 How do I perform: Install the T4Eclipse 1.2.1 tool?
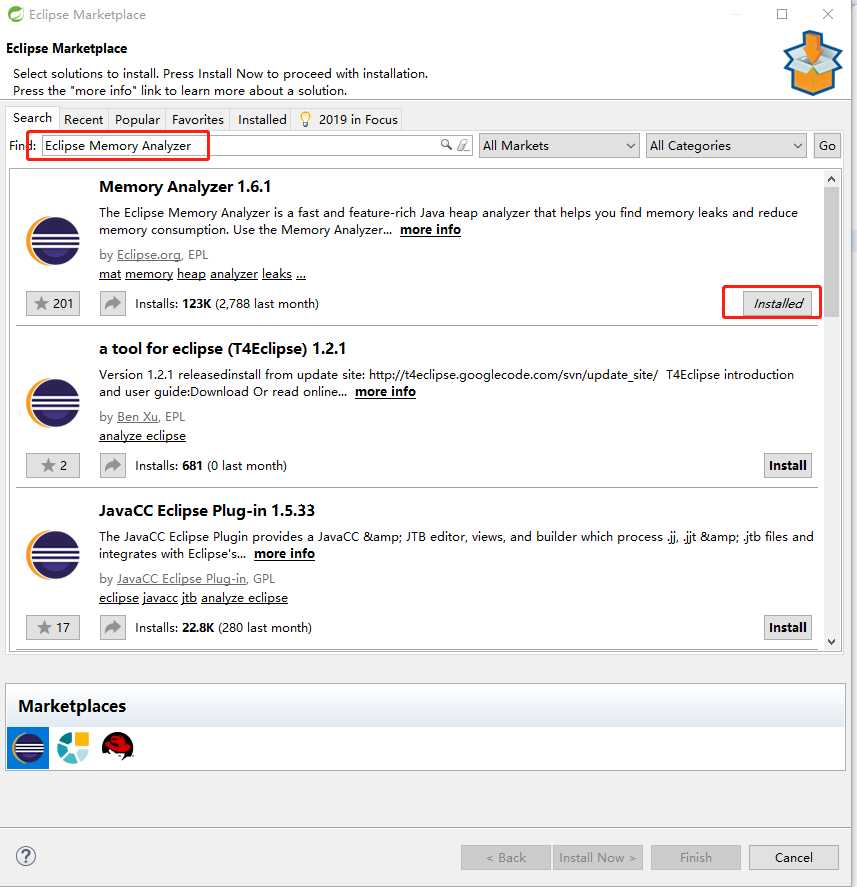(787, 465)
